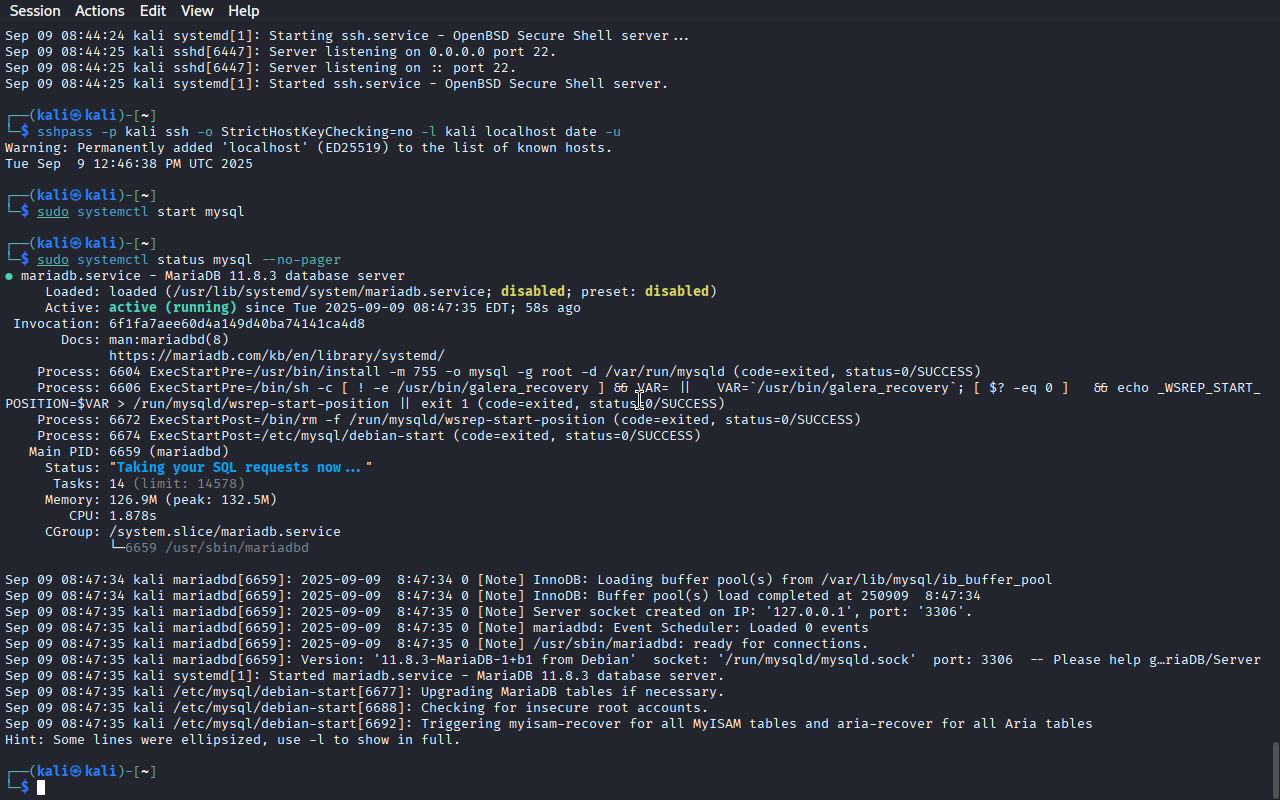Click the CGroup /system.slice/mariadb.service entry

[225, 532]
